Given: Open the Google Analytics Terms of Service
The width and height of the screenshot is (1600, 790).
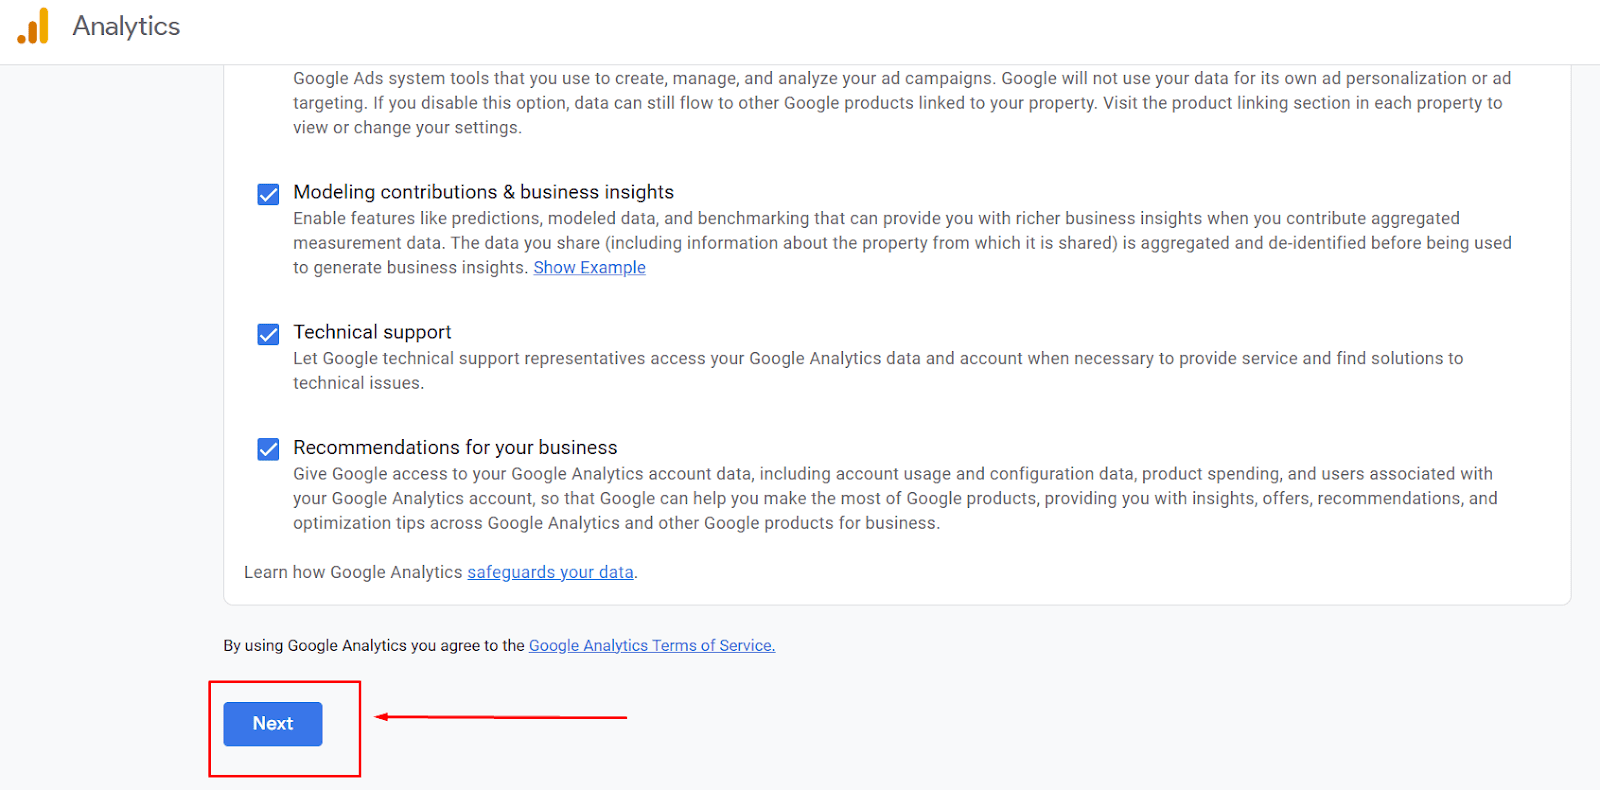Looking at the screenshot, I should click(651, 645).
